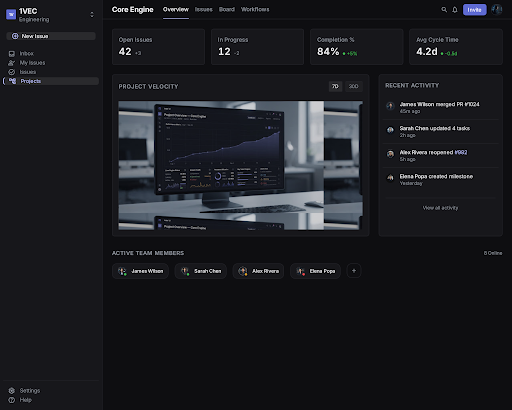Screen dimensions: 512x410
Task: Select Elena Popa team member chip
Action: point(315,271)
